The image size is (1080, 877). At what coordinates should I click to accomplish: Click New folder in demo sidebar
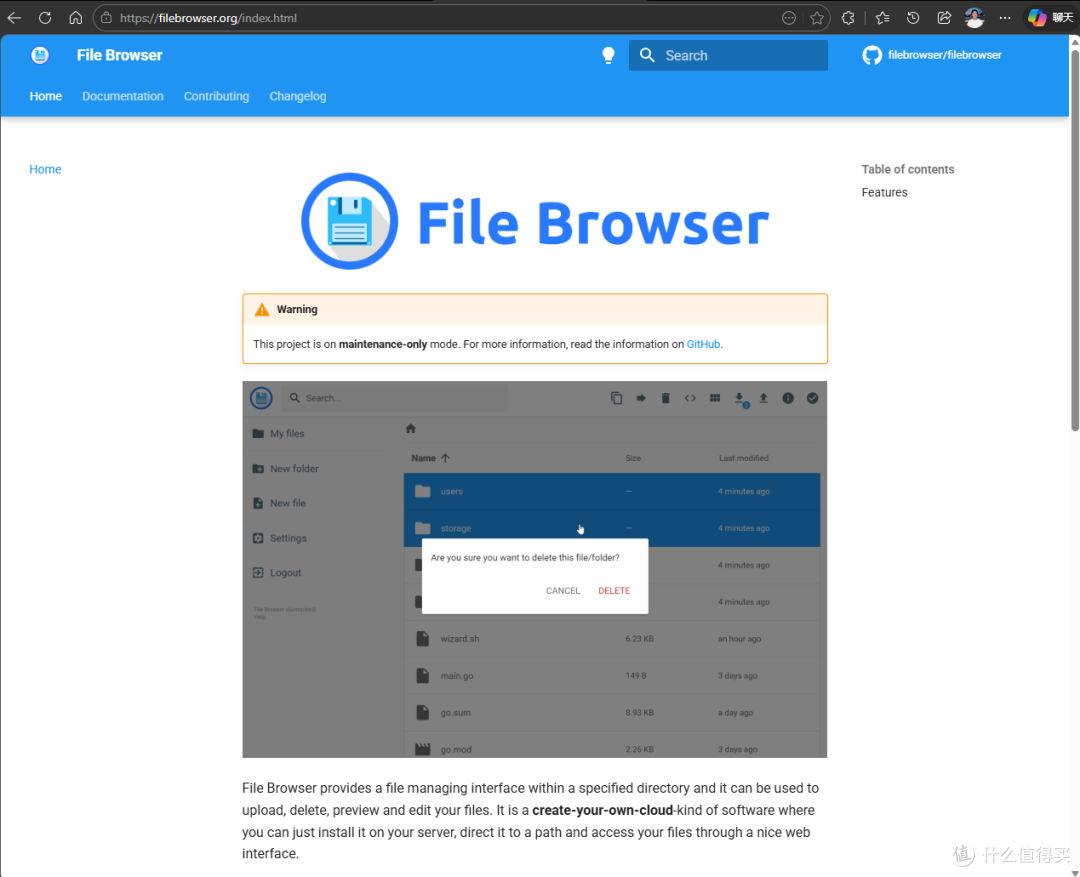click(x=285, y=468)
